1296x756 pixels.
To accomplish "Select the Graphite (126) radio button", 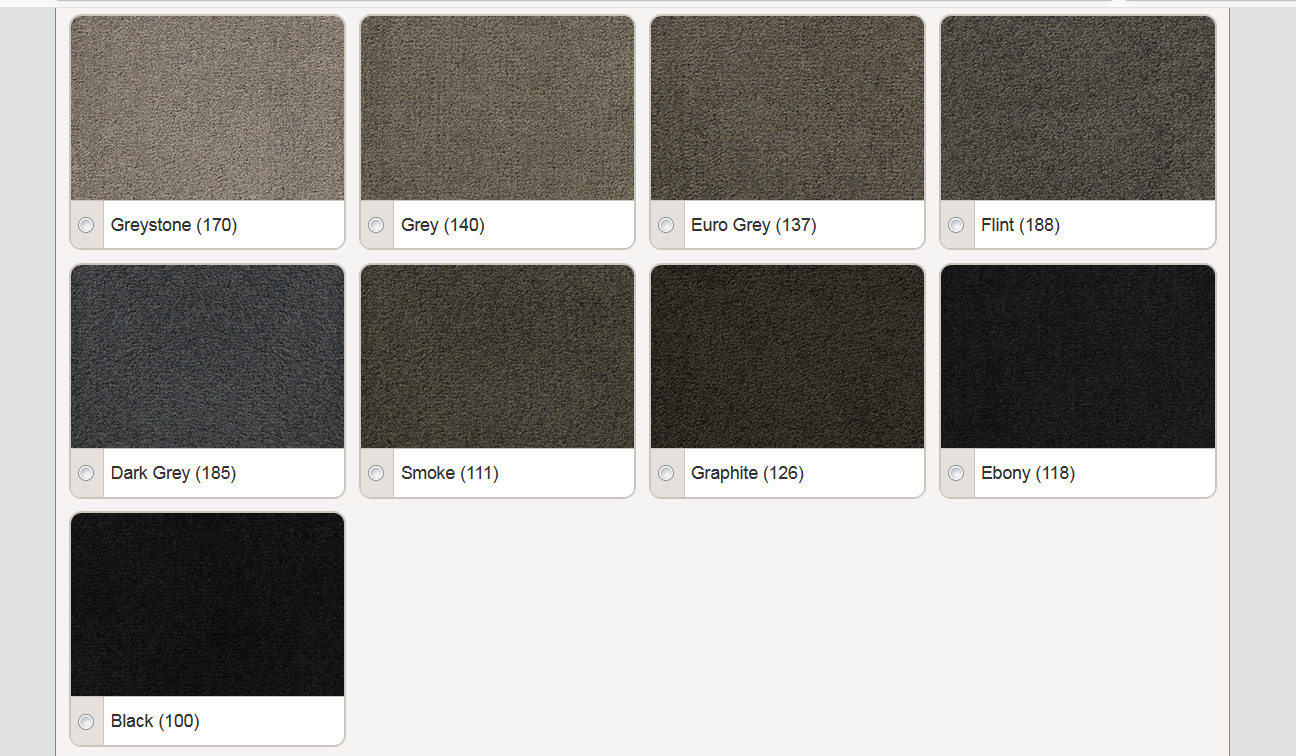I will pos(666,473).
